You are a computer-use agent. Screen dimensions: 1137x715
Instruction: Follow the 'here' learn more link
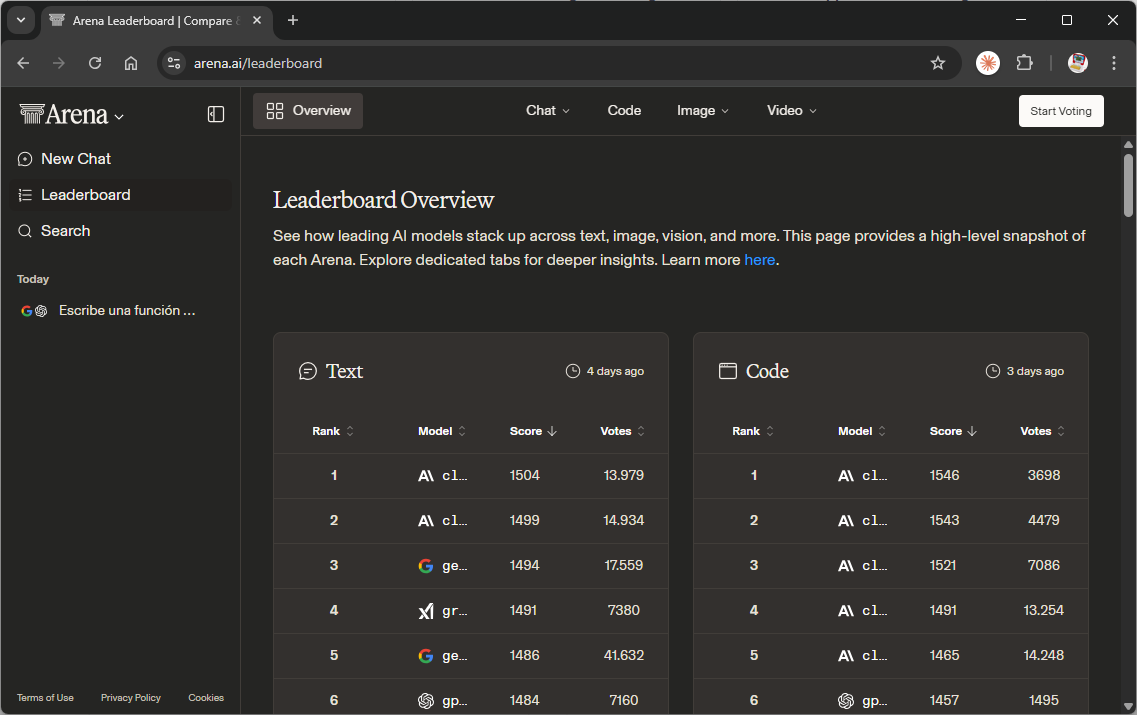[759, 260]
